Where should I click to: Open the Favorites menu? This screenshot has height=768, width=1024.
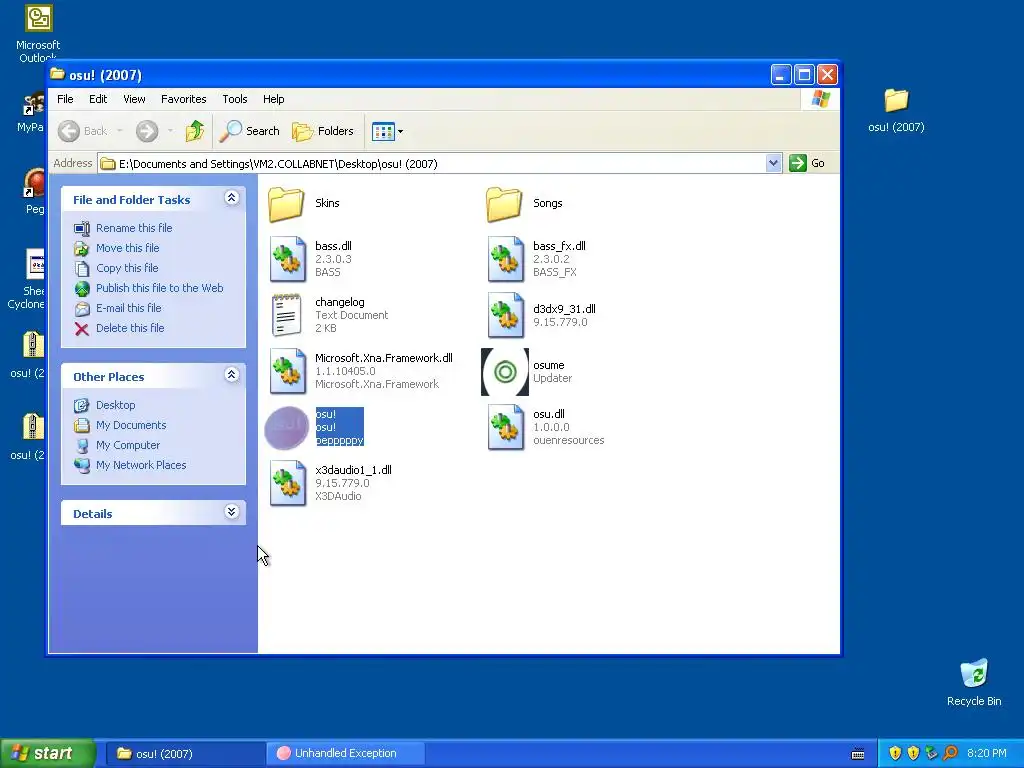tap(184, 99)
